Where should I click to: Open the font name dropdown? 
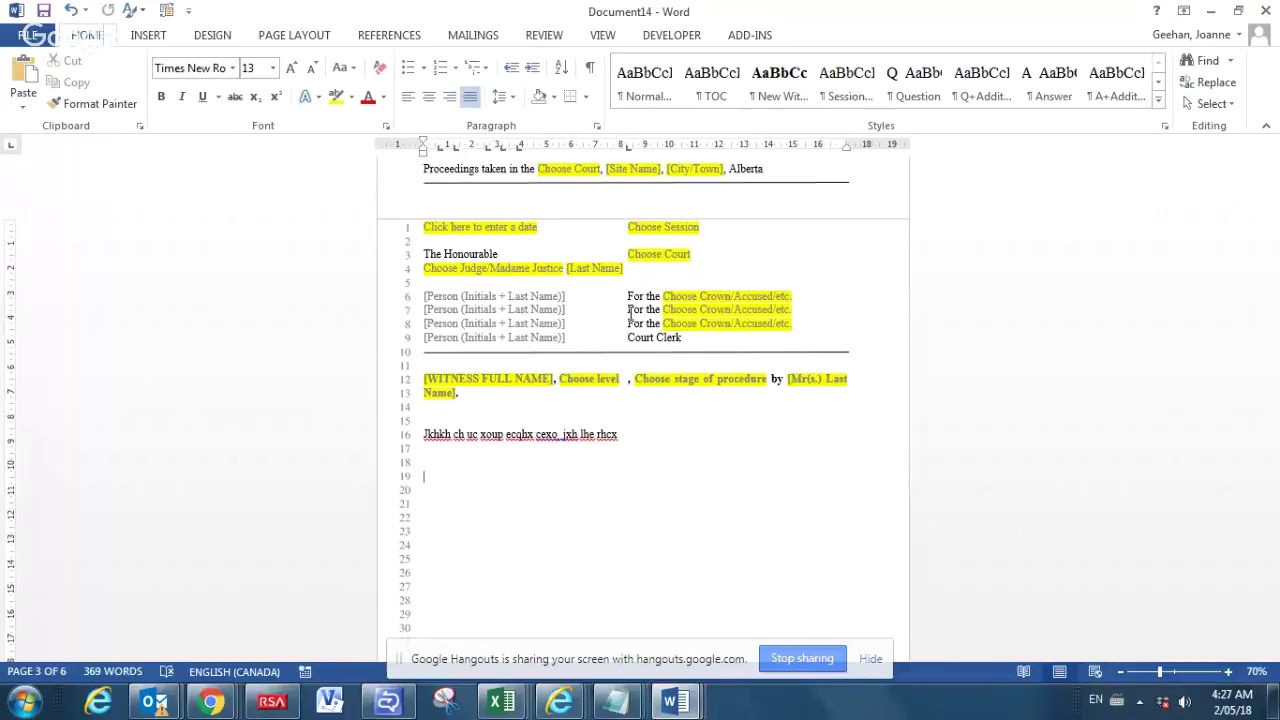pyautogui.click(x=232, y=68)
